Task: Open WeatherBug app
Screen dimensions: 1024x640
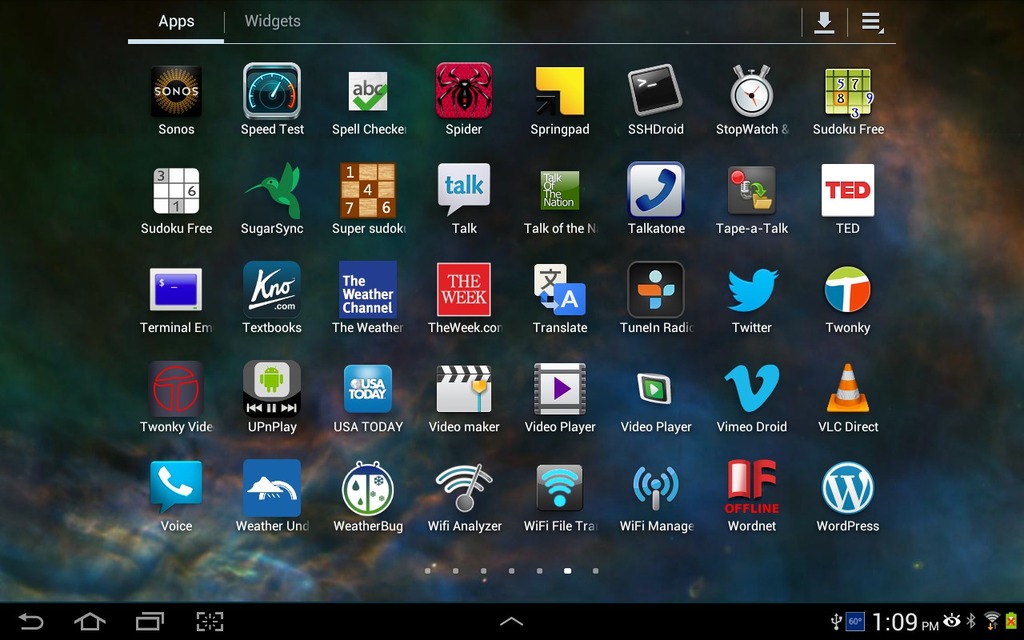Action: tap(368, 498)
